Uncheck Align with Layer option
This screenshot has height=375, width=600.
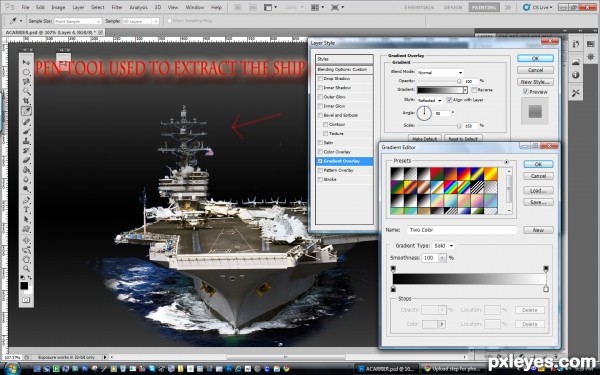point(449,100)
